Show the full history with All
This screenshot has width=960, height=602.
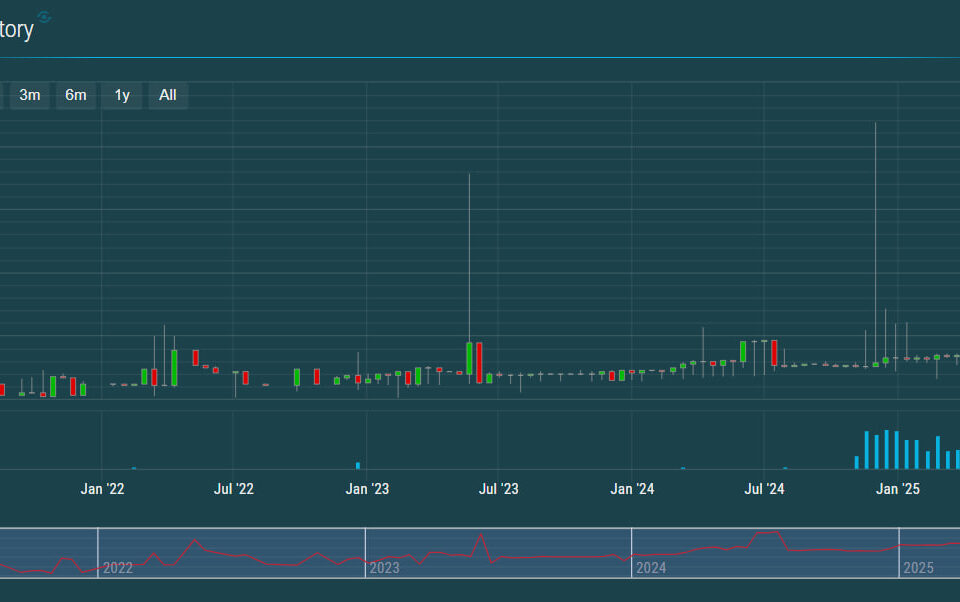coord(168,95)
